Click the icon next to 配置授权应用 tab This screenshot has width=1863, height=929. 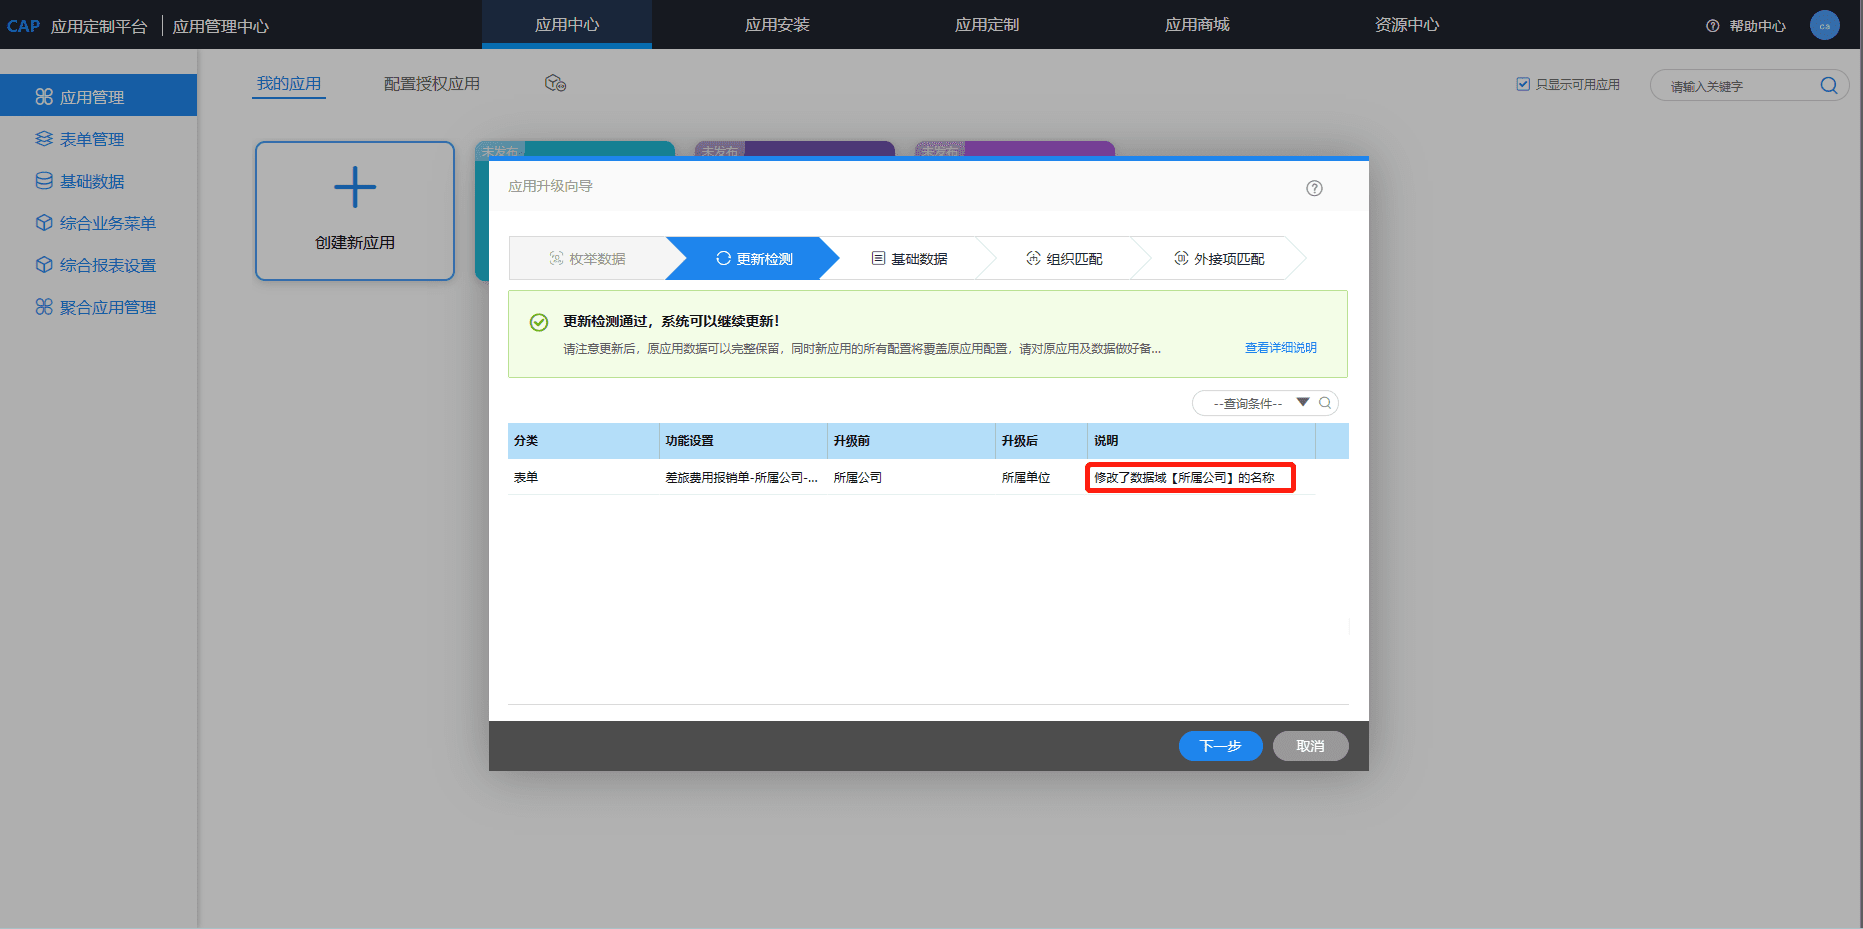tap(555, 83)
